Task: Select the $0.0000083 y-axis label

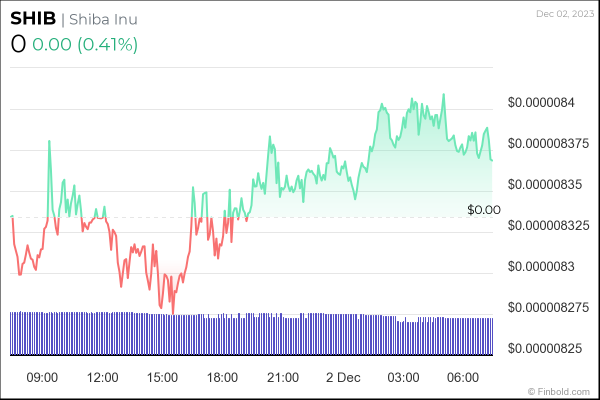Action: point(540,266)
